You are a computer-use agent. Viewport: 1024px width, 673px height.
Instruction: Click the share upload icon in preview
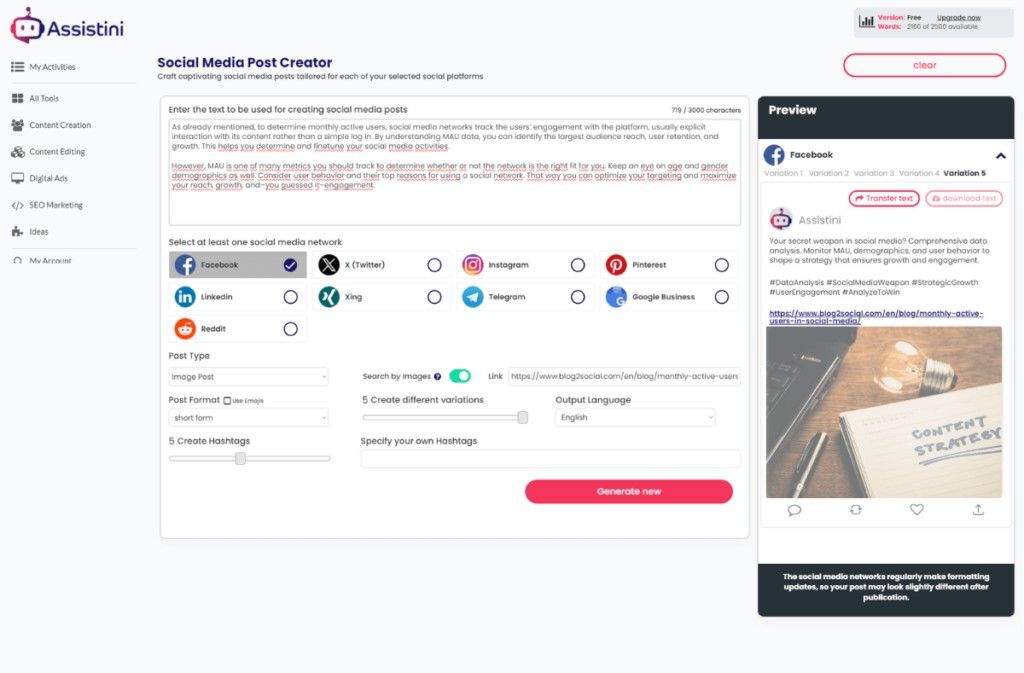(x=978, y=509)
